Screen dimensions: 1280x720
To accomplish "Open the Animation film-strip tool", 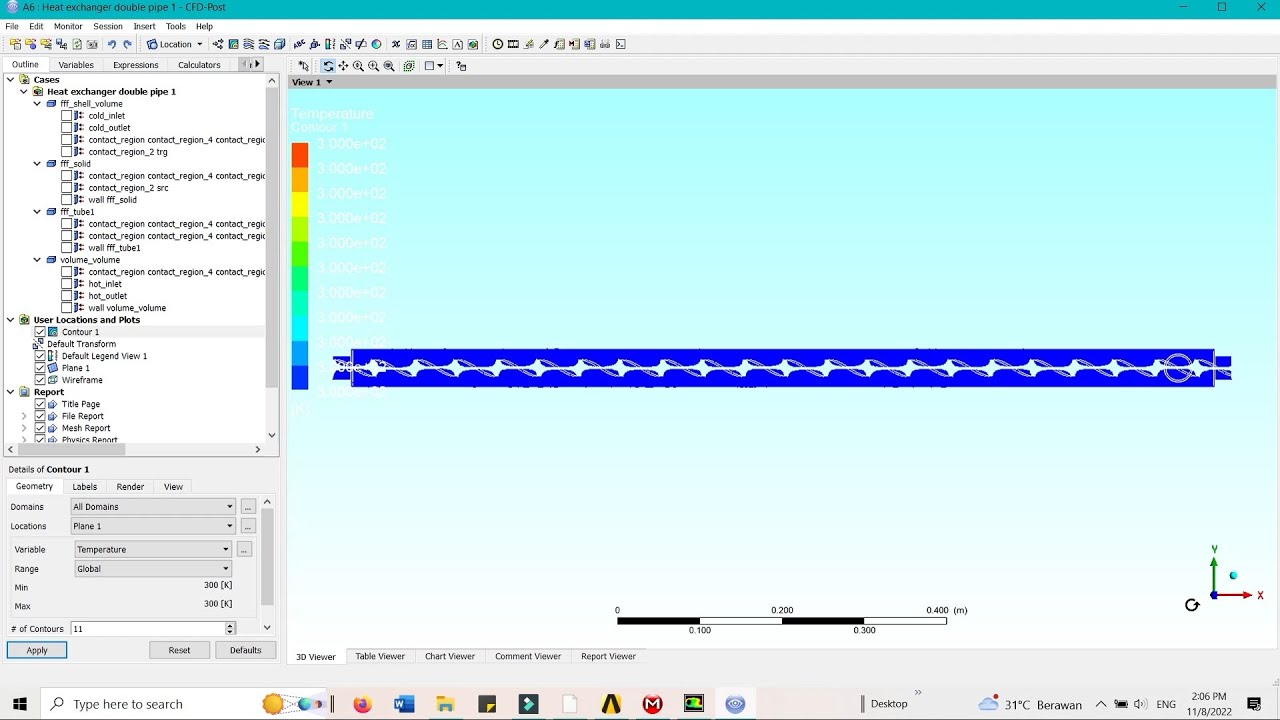I will 513,44.
